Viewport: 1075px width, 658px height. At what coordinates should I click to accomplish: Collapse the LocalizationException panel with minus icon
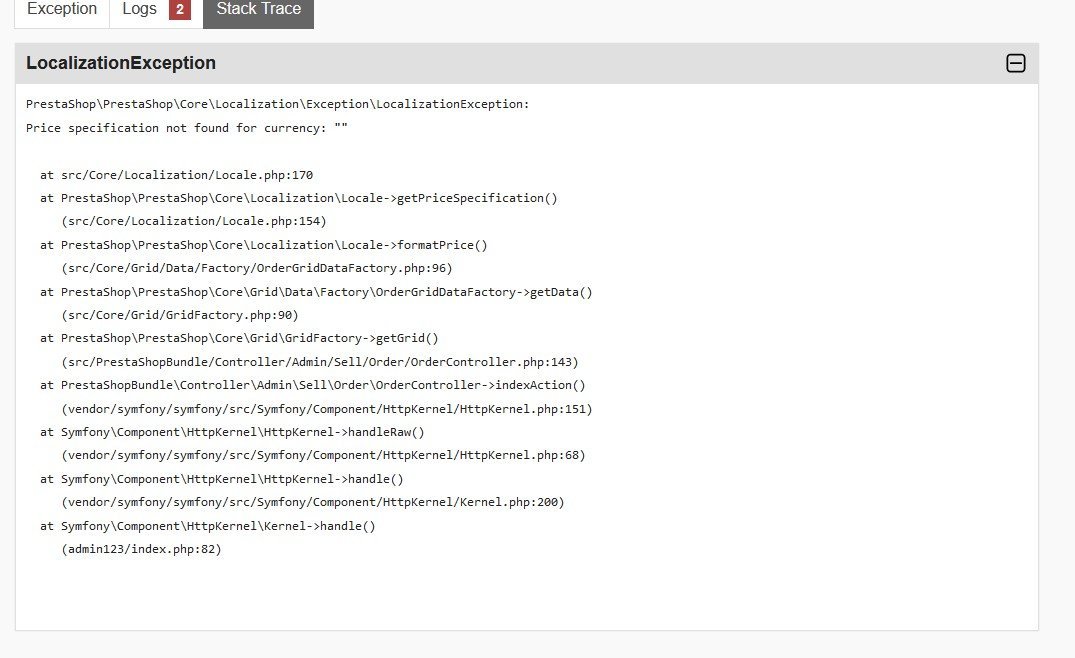(x=1015, y=63)
